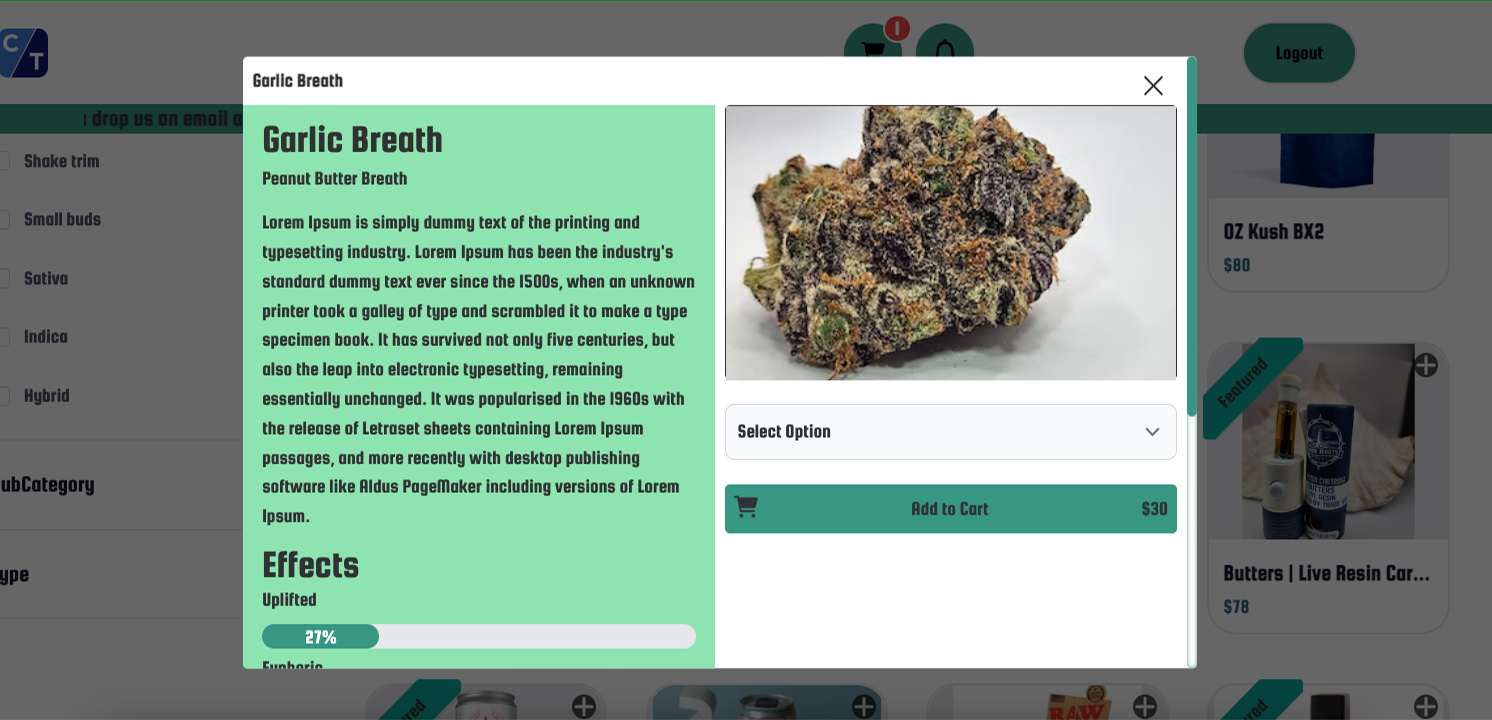This screenshot has height=720, width=1492.
Task: Click Add to Cart for $30
Action: tap(950, 509)
